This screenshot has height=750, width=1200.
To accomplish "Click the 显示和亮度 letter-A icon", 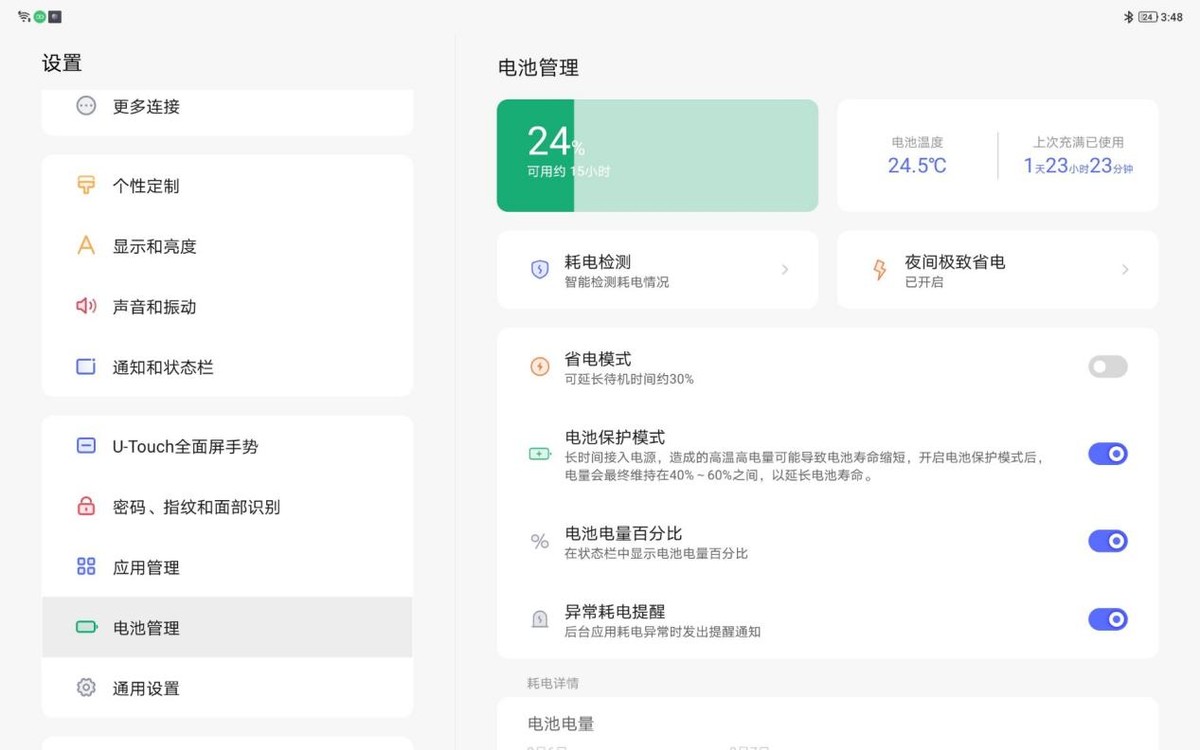I will 87,246.
